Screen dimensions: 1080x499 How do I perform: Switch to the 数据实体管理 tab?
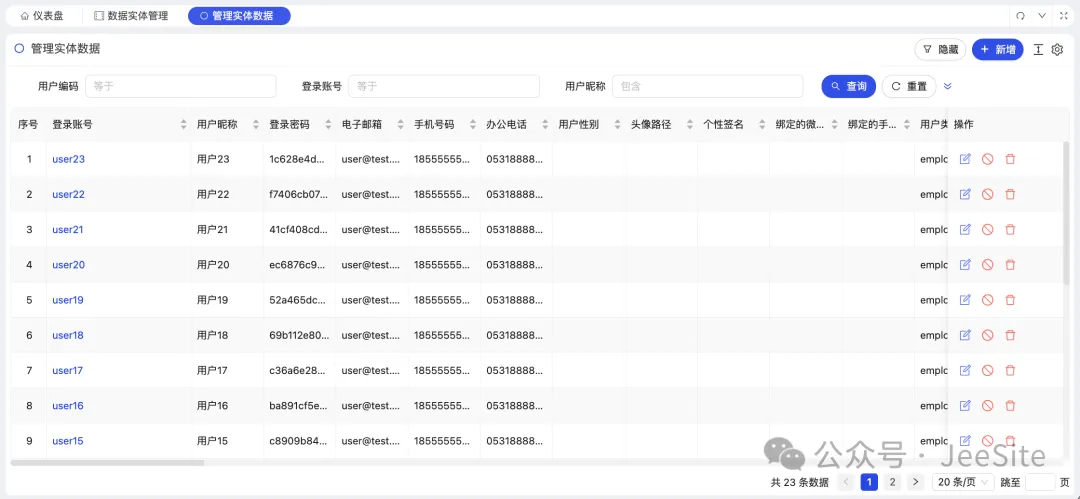(130, 16)
